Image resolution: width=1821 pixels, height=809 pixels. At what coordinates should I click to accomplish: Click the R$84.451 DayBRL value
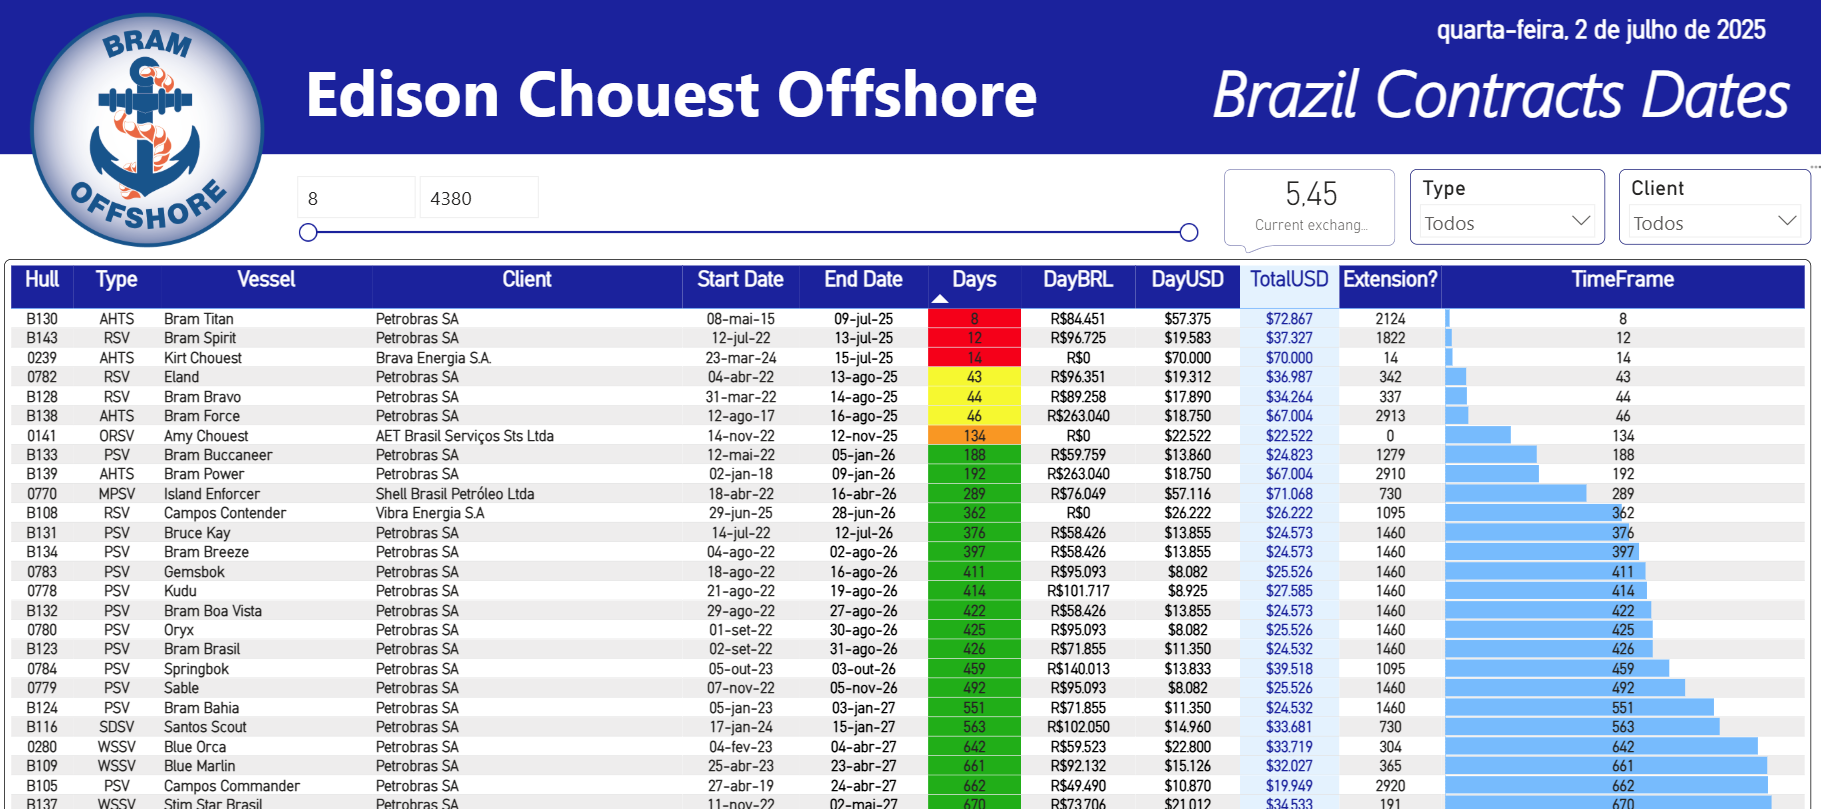(x=1078, y=319)
